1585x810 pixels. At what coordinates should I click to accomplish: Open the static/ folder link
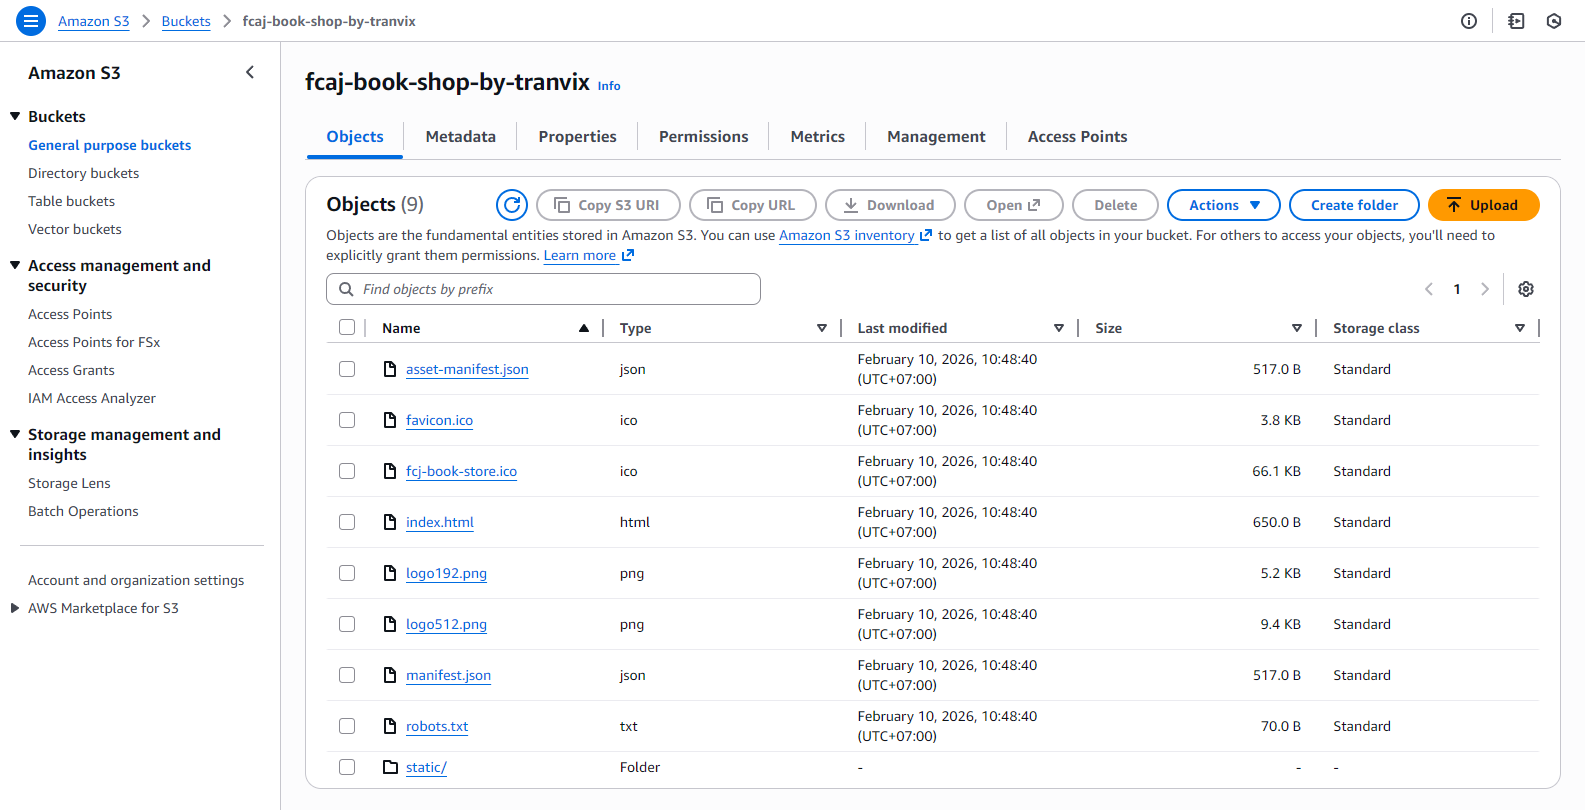click(x=426, y=767)
